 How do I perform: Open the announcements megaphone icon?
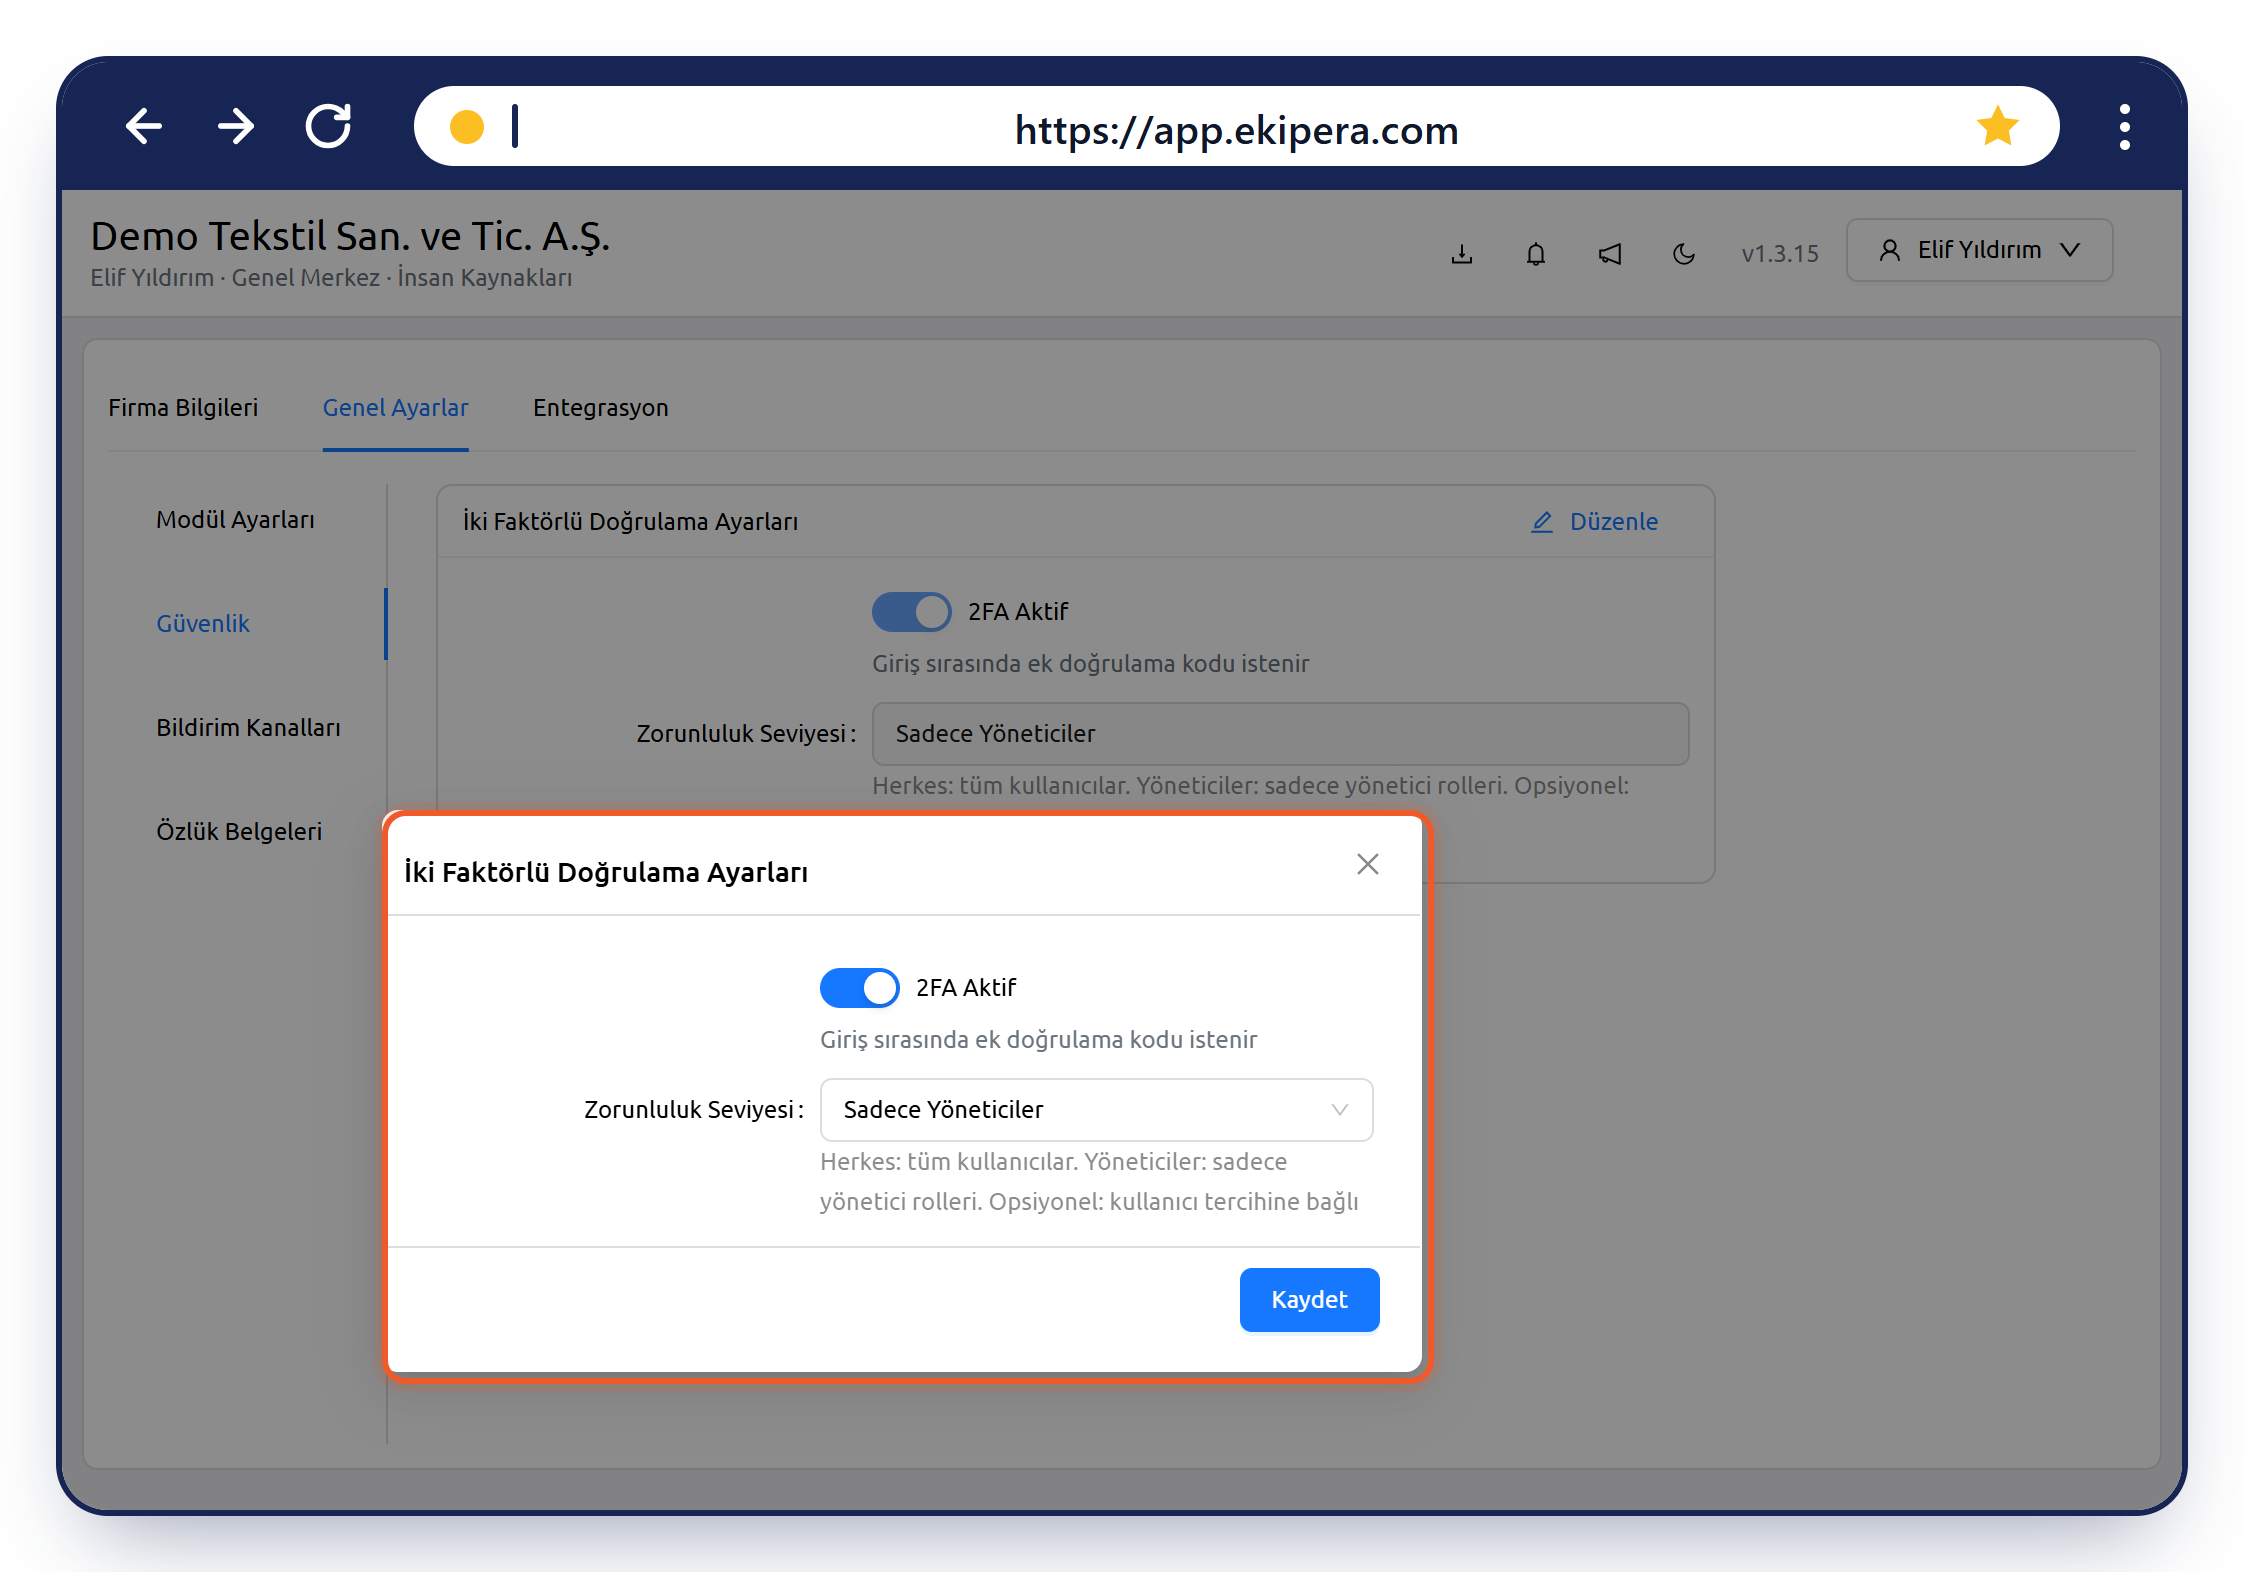click(x=1610, y=254)
